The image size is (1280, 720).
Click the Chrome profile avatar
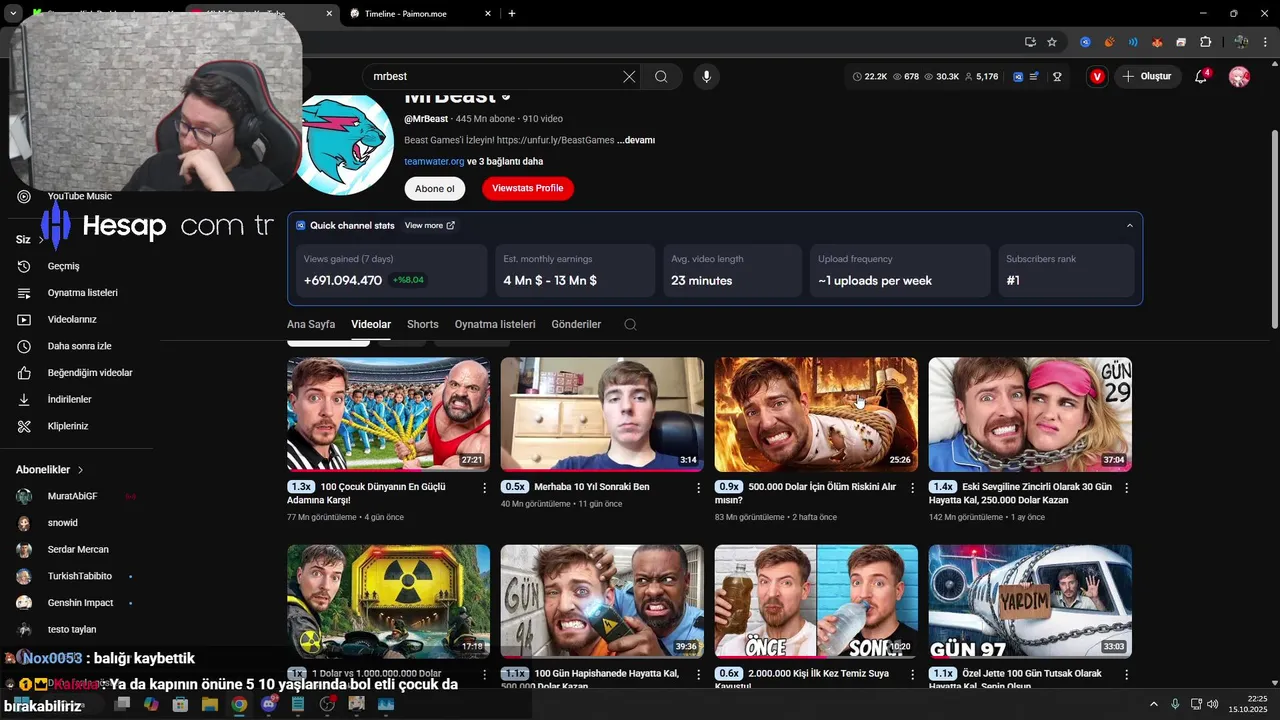coord(1241,42)
